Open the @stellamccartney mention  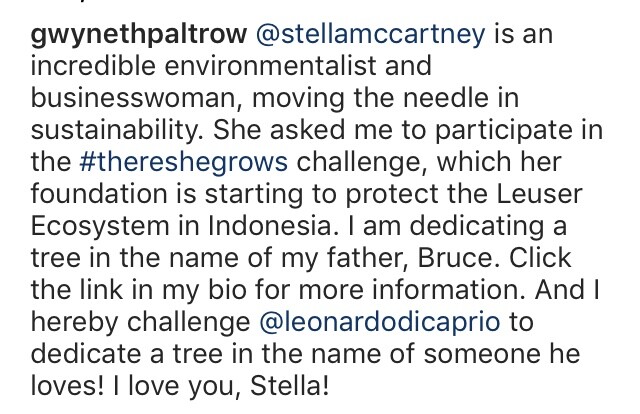[371, 34]
